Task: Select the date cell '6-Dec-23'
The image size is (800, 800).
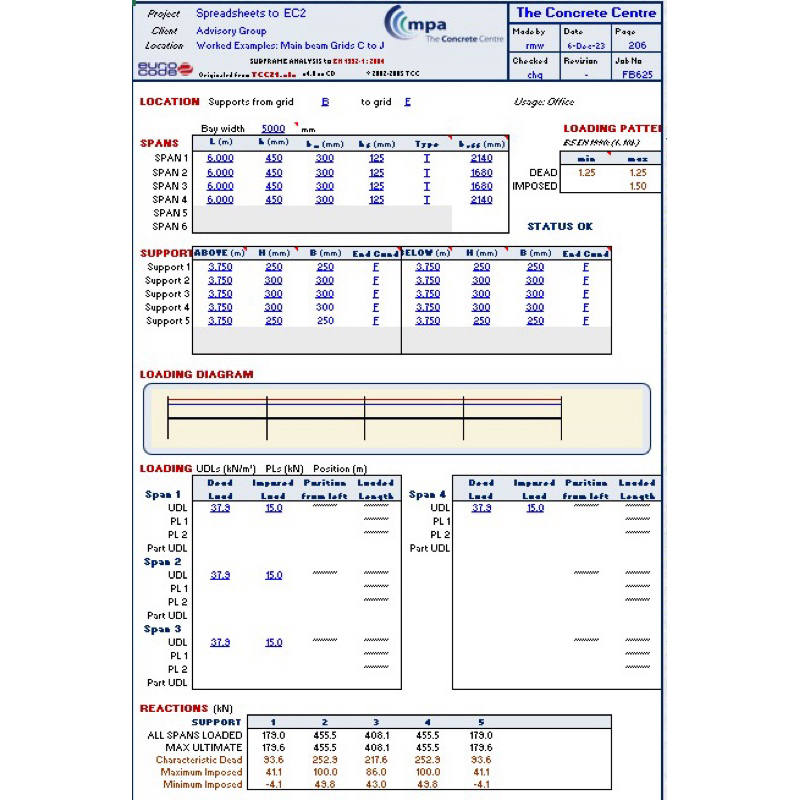Action: [x=586, y=45]
